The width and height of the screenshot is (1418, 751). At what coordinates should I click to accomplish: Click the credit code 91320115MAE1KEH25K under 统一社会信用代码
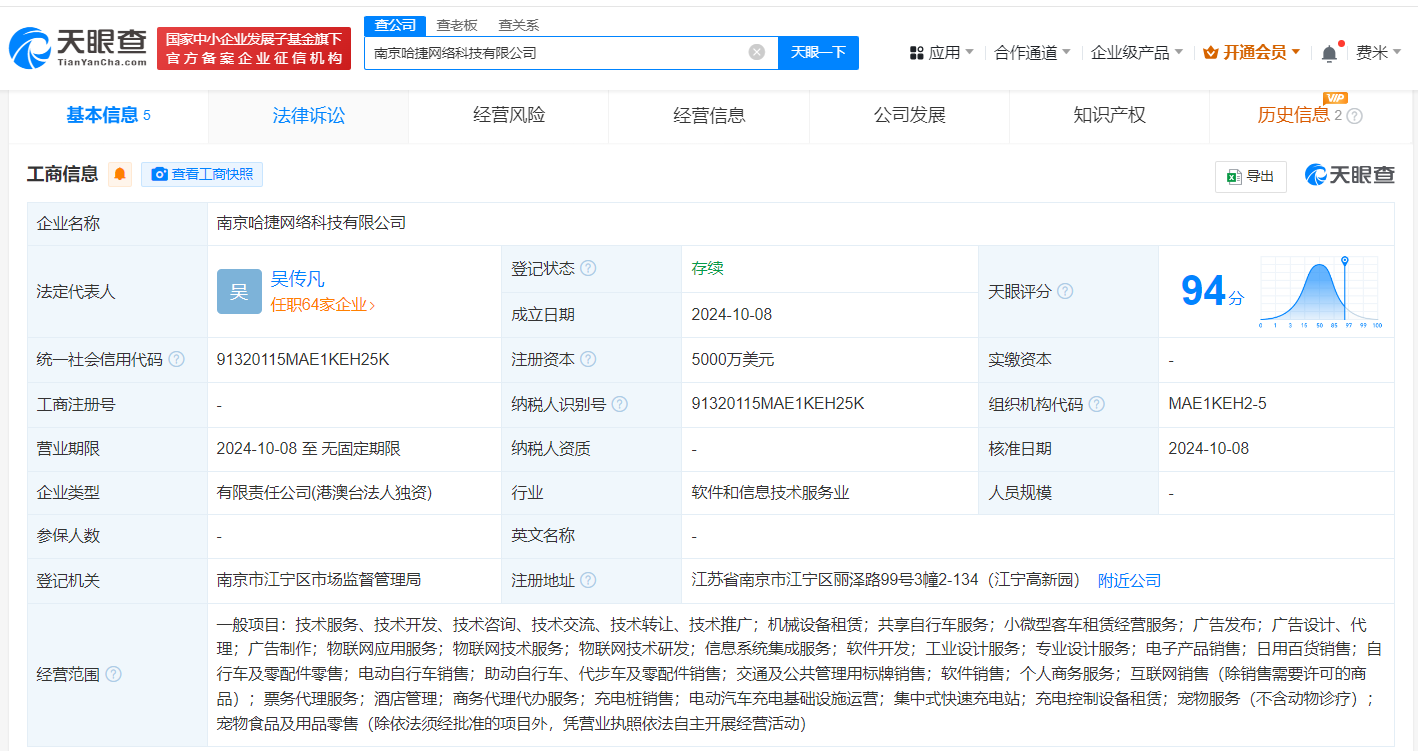click(x=303, y=359)
